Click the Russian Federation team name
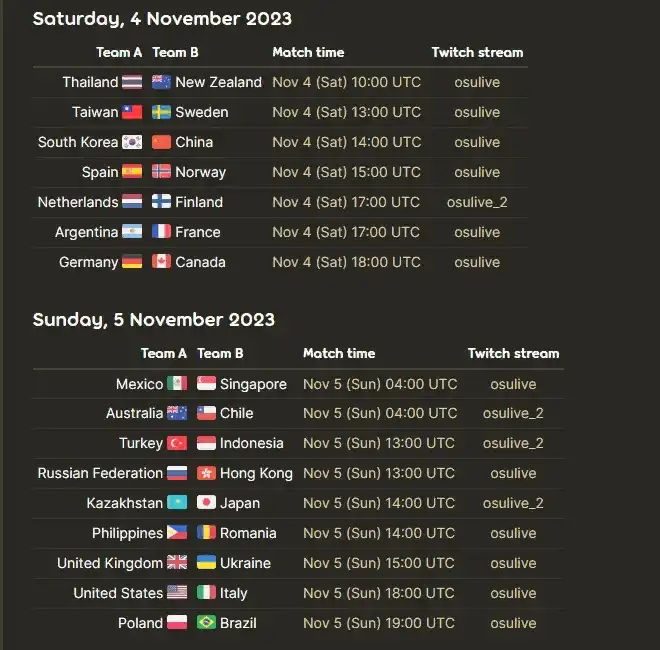The height and width of the screenshot is (650, 660). 100,473
